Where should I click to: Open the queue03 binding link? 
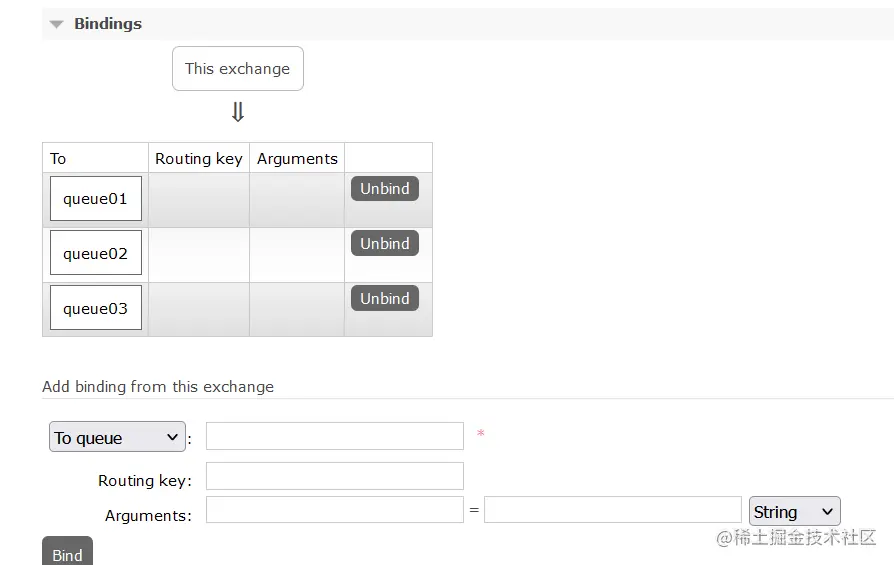96,309
